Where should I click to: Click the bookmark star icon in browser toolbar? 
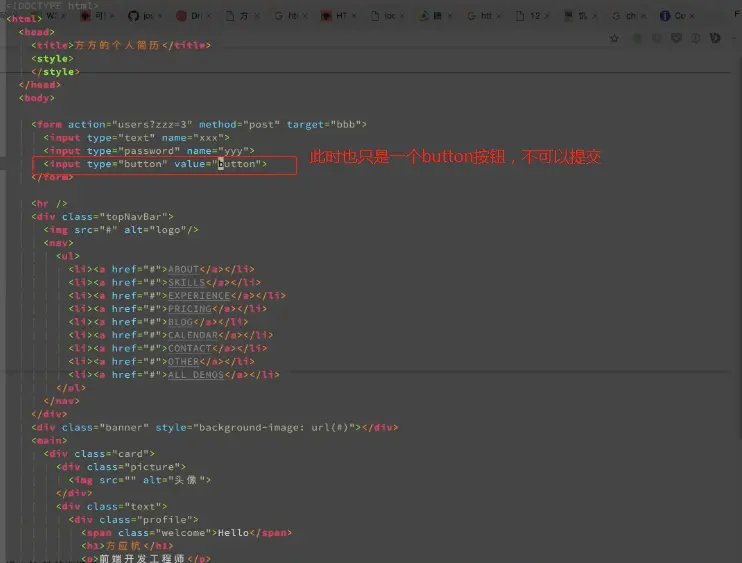point(614,38)
